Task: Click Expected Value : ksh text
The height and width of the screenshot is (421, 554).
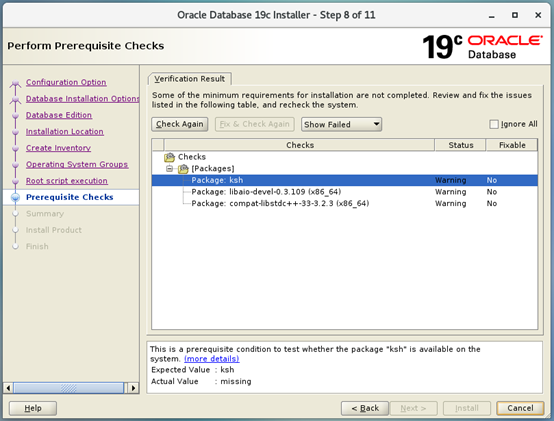Action: point(193,370)
